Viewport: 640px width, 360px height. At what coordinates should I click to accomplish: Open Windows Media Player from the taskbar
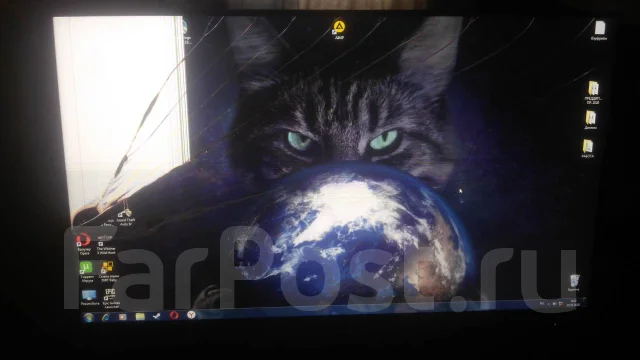pyautogui.click(x=122, y=316)
